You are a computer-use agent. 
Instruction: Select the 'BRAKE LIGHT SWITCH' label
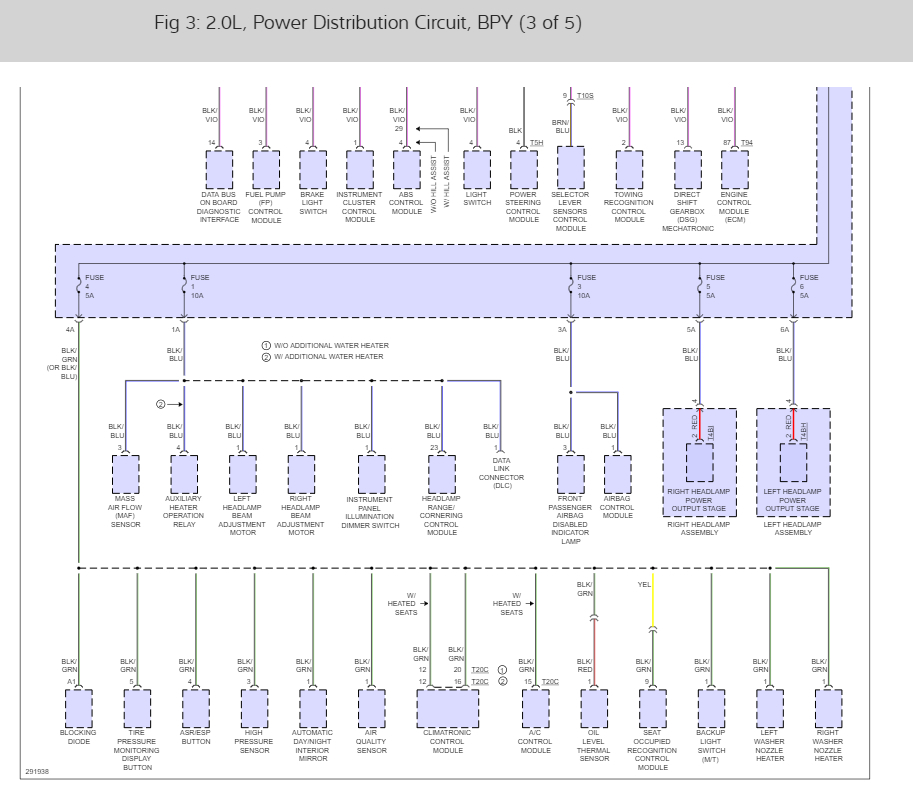[313, 203]
